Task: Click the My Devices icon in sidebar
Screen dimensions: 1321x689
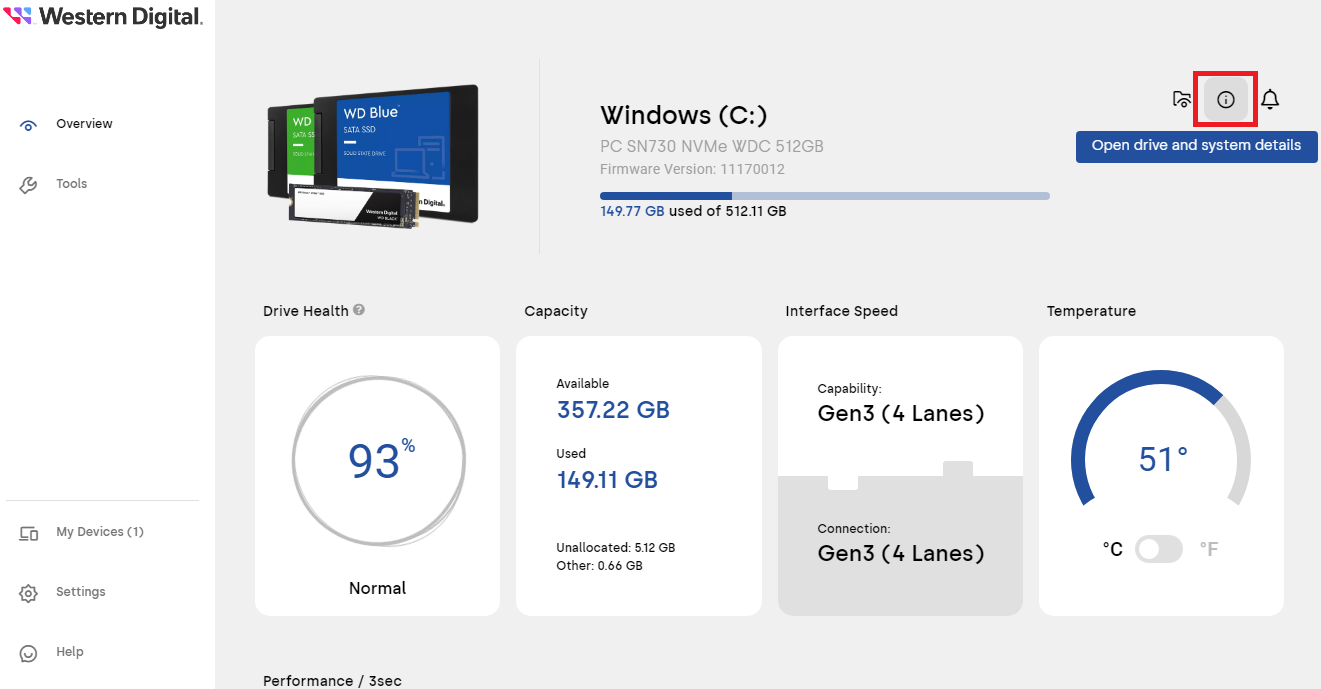Action: (28, 532)
